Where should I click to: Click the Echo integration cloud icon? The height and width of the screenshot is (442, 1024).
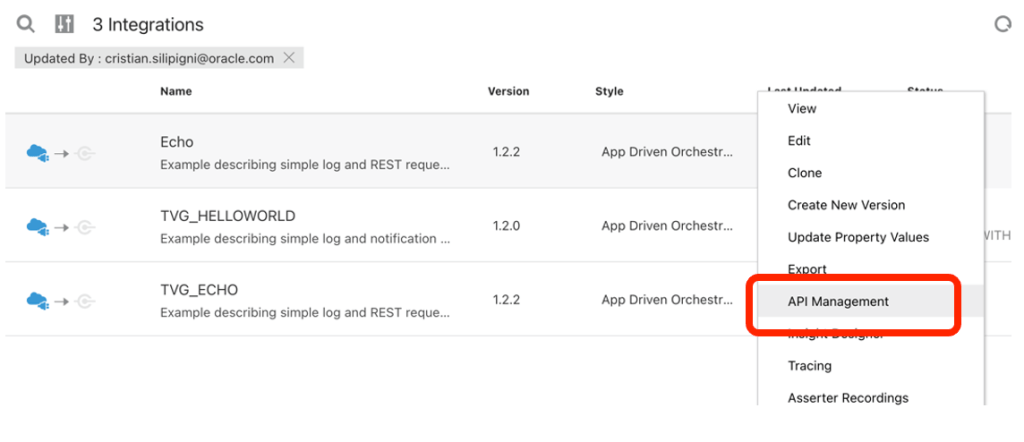37,153
